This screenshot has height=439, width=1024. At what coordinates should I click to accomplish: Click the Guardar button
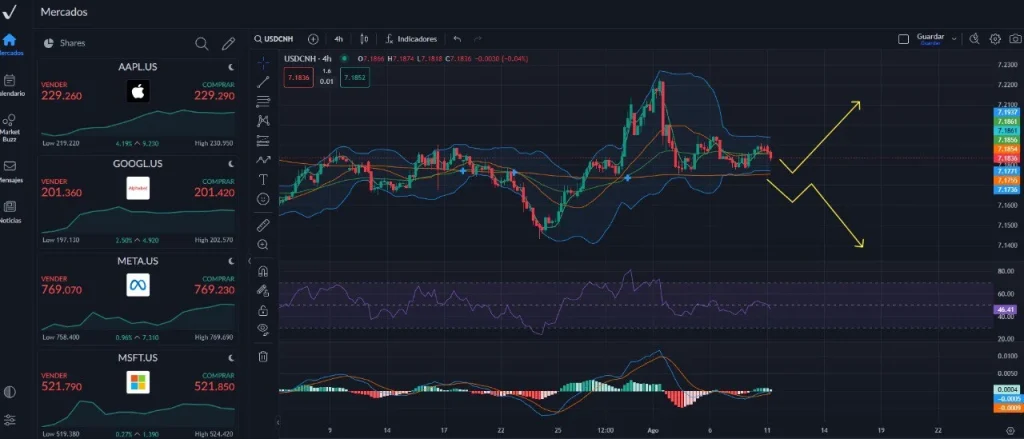[930, 39]
